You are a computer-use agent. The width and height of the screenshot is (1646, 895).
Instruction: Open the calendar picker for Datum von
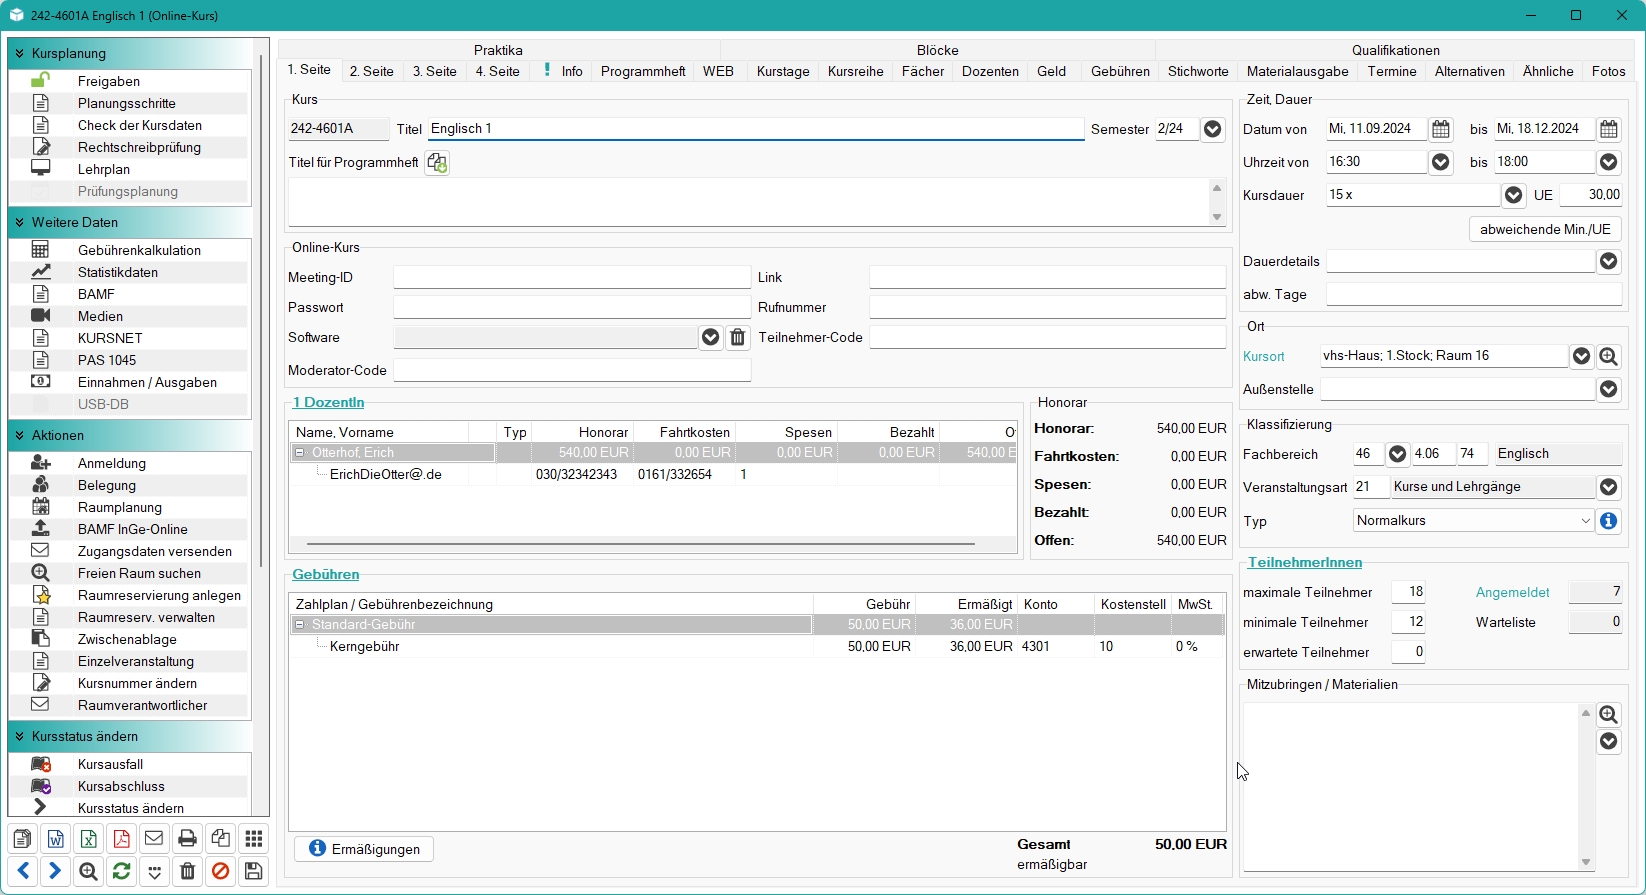1440,129
